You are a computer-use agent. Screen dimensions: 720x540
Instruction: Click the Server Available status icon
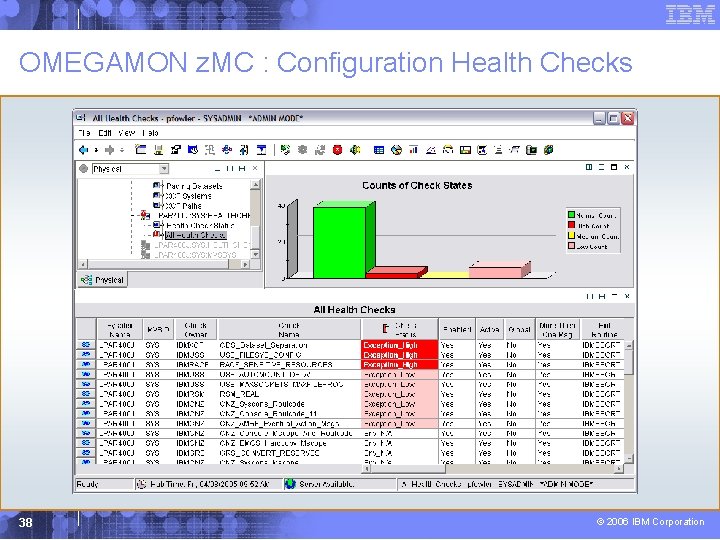[290, 484]
